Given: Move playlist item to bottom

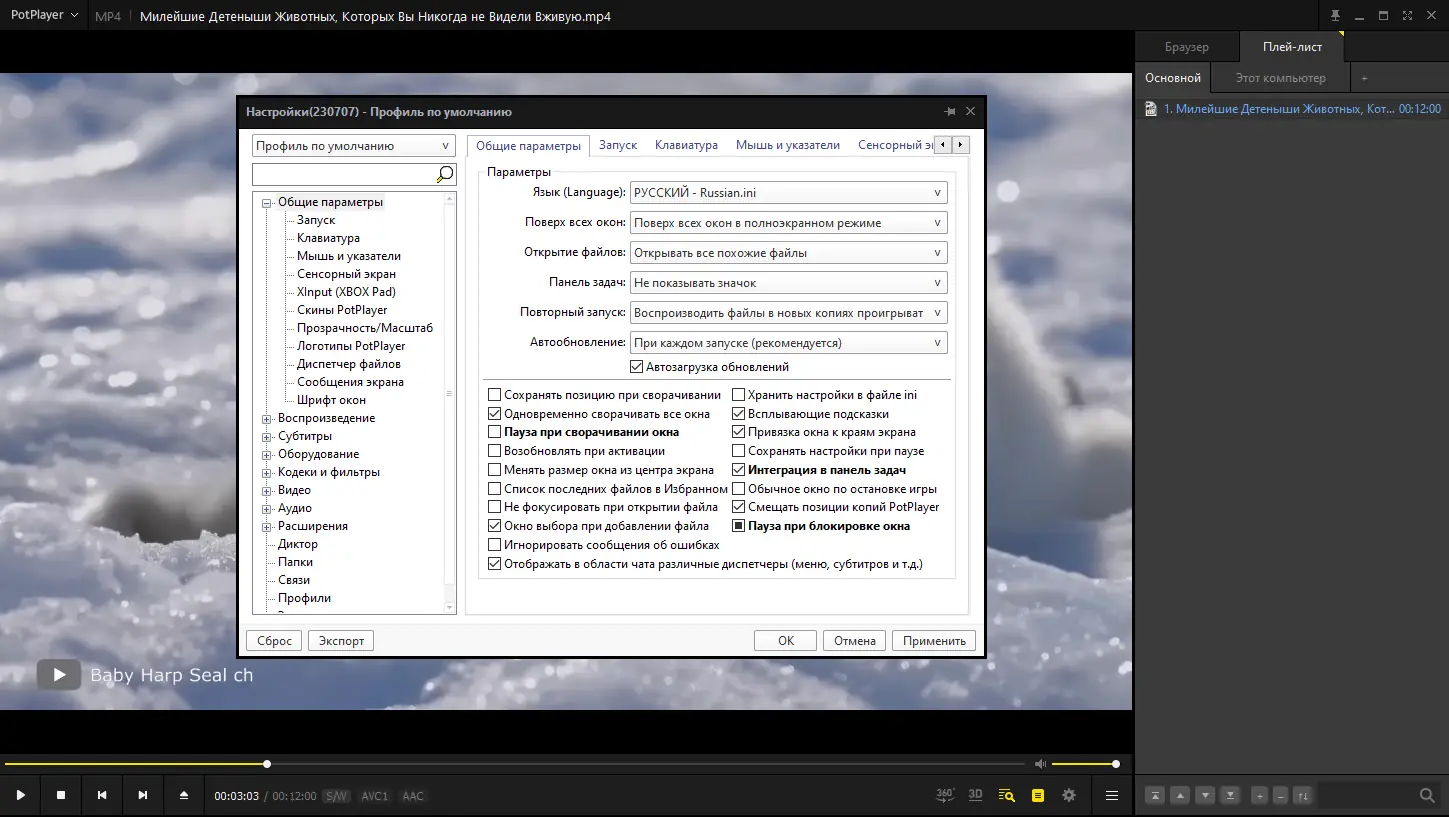Looking at the screenshot, I should tap(1231, 796).
